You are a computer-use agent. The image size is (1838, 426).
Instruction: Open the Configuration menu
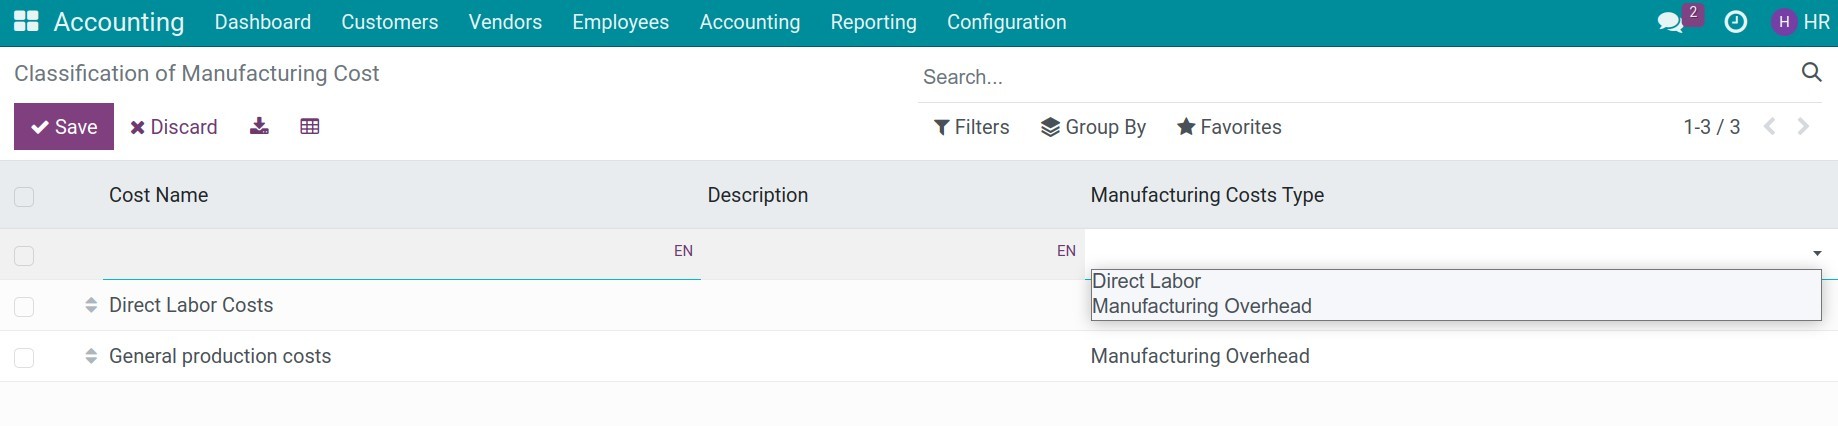coord(1007,22)
